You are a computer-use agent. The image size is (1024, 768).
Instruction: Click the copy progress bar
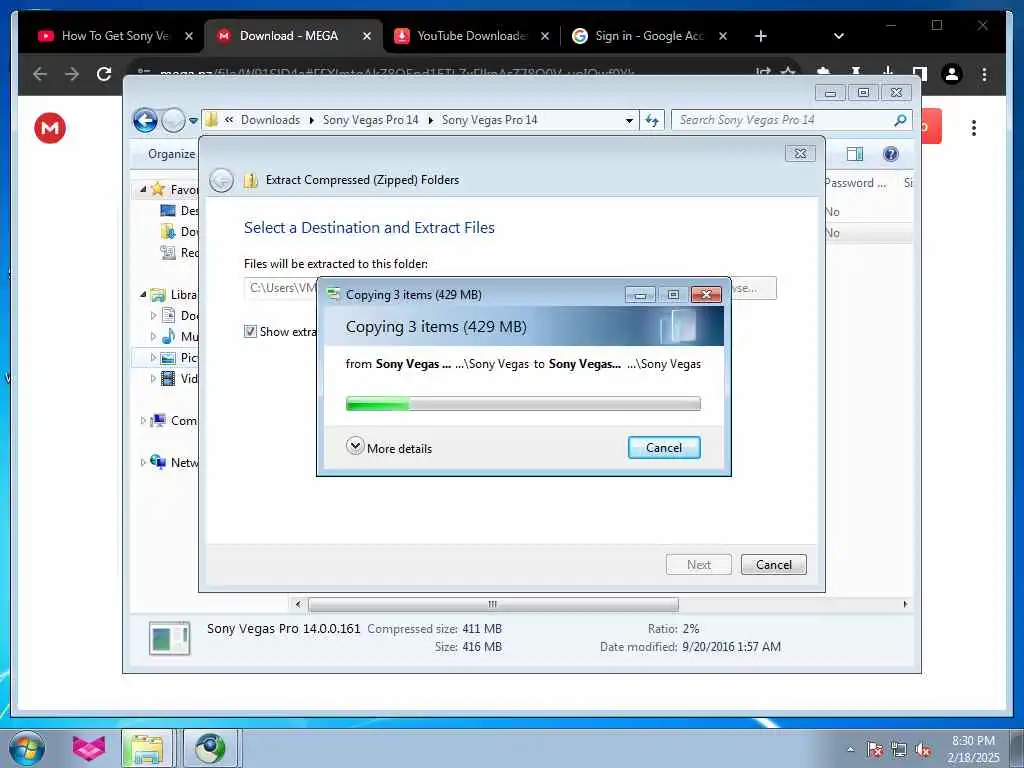point(522,404)
